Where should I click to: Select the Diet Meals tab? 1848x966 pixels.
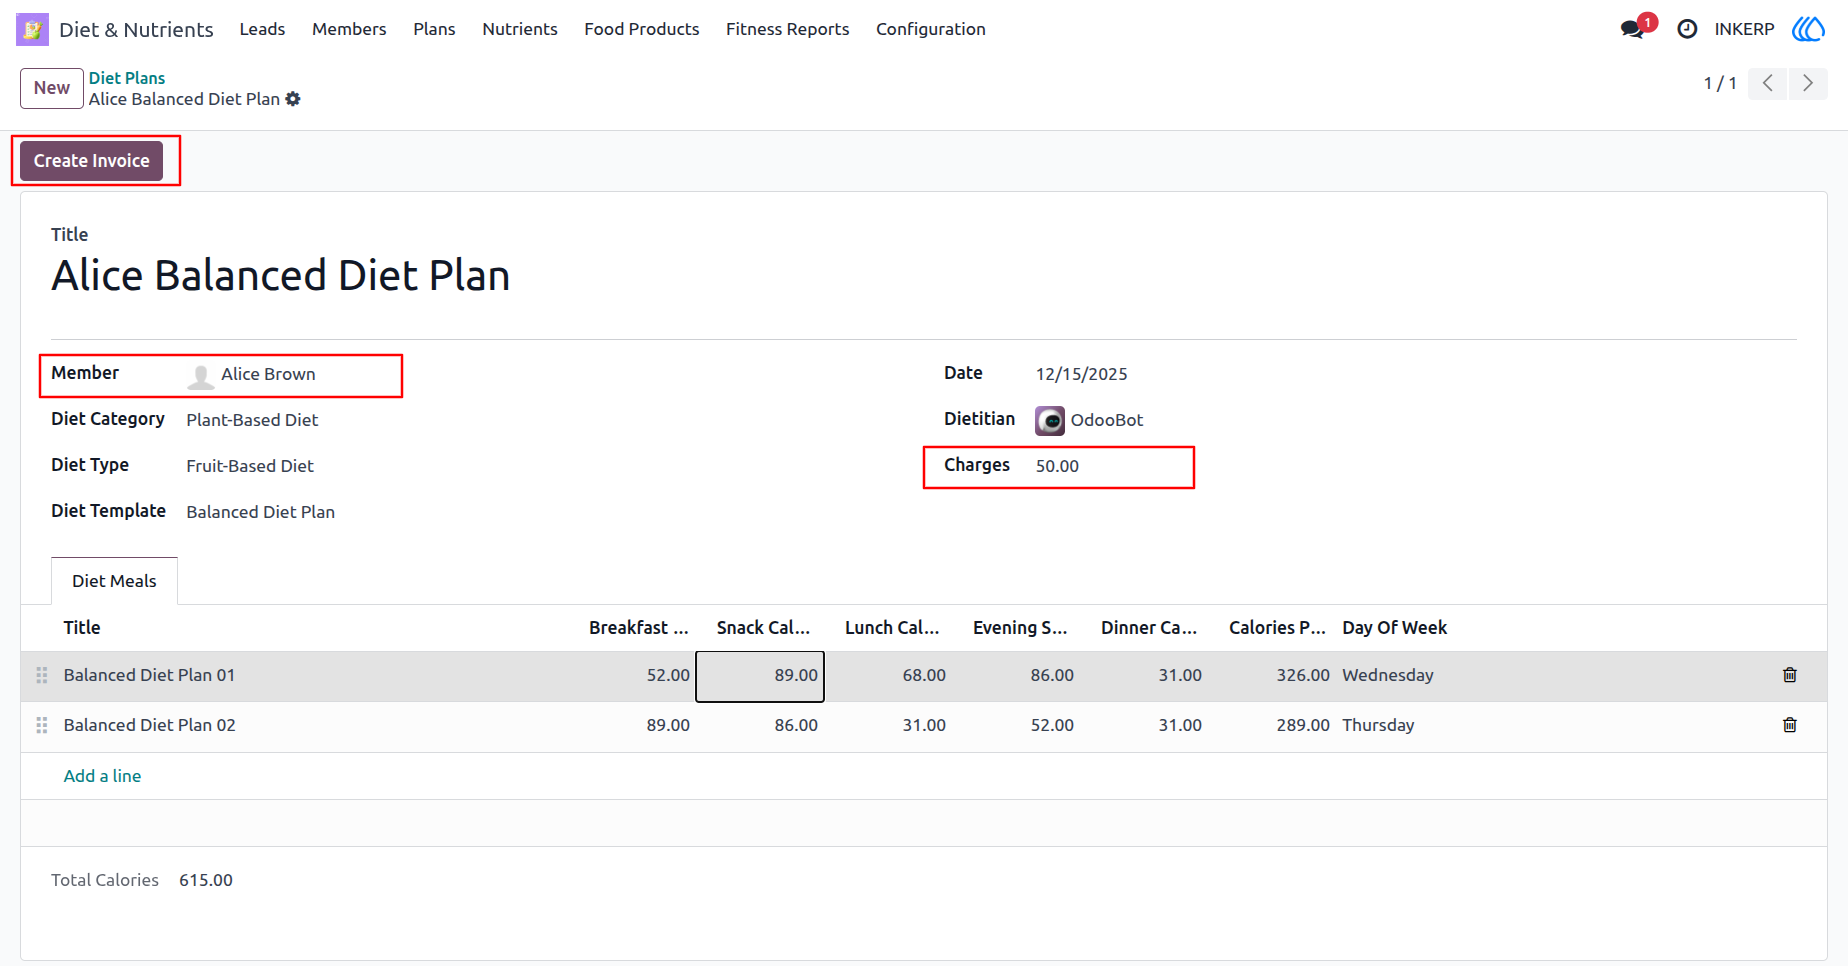[114, 581]
